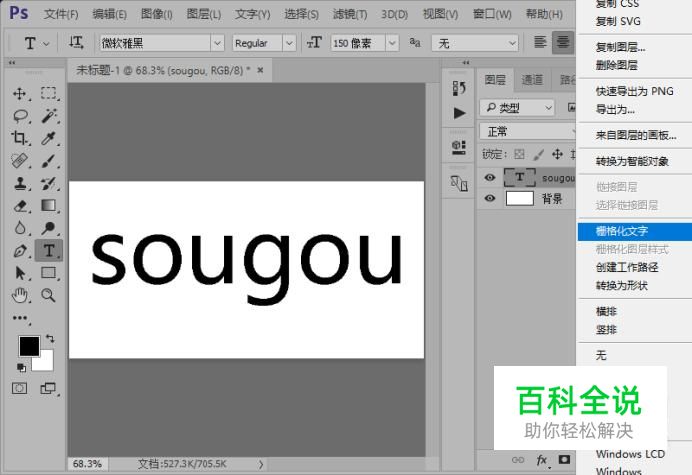The width and height of the screenshot is (692, 475).
Task: Select the Eraser tool
Action: 19,206
